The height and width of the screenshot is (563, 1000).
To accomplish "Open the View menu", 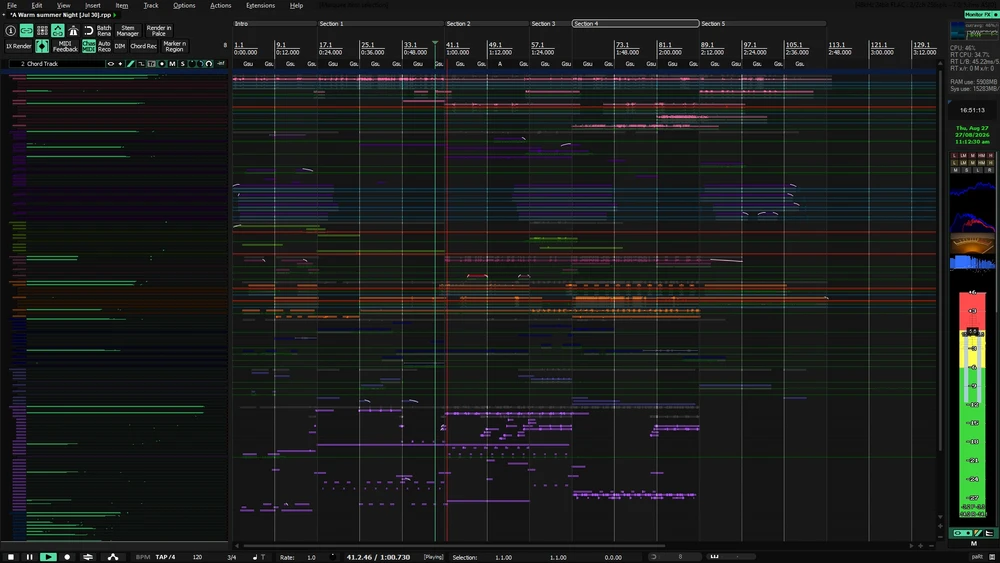I will (64, 5).
